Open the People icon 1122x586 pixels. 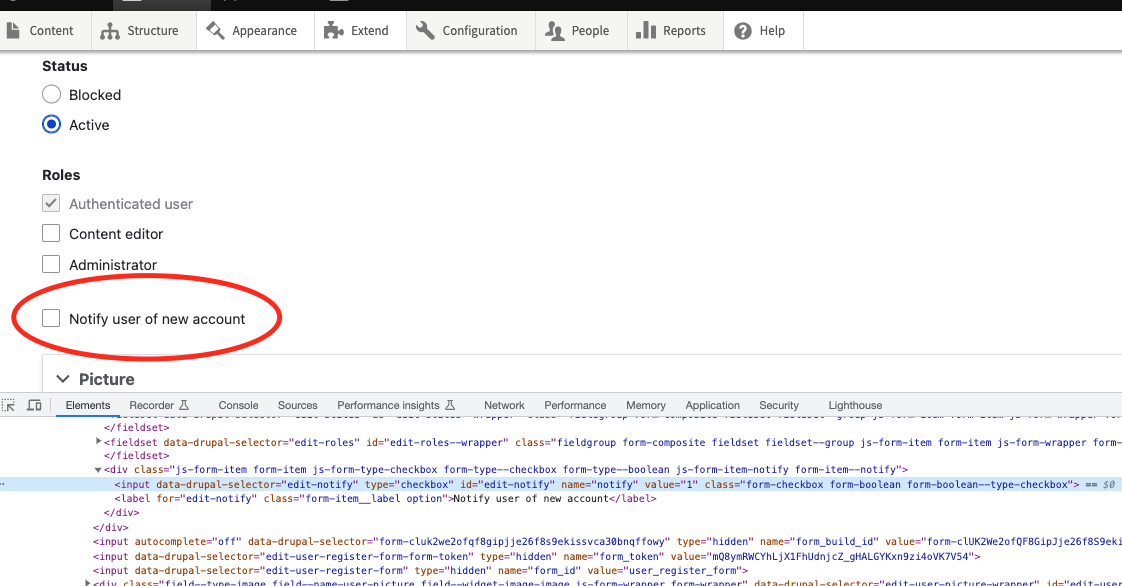554,30
